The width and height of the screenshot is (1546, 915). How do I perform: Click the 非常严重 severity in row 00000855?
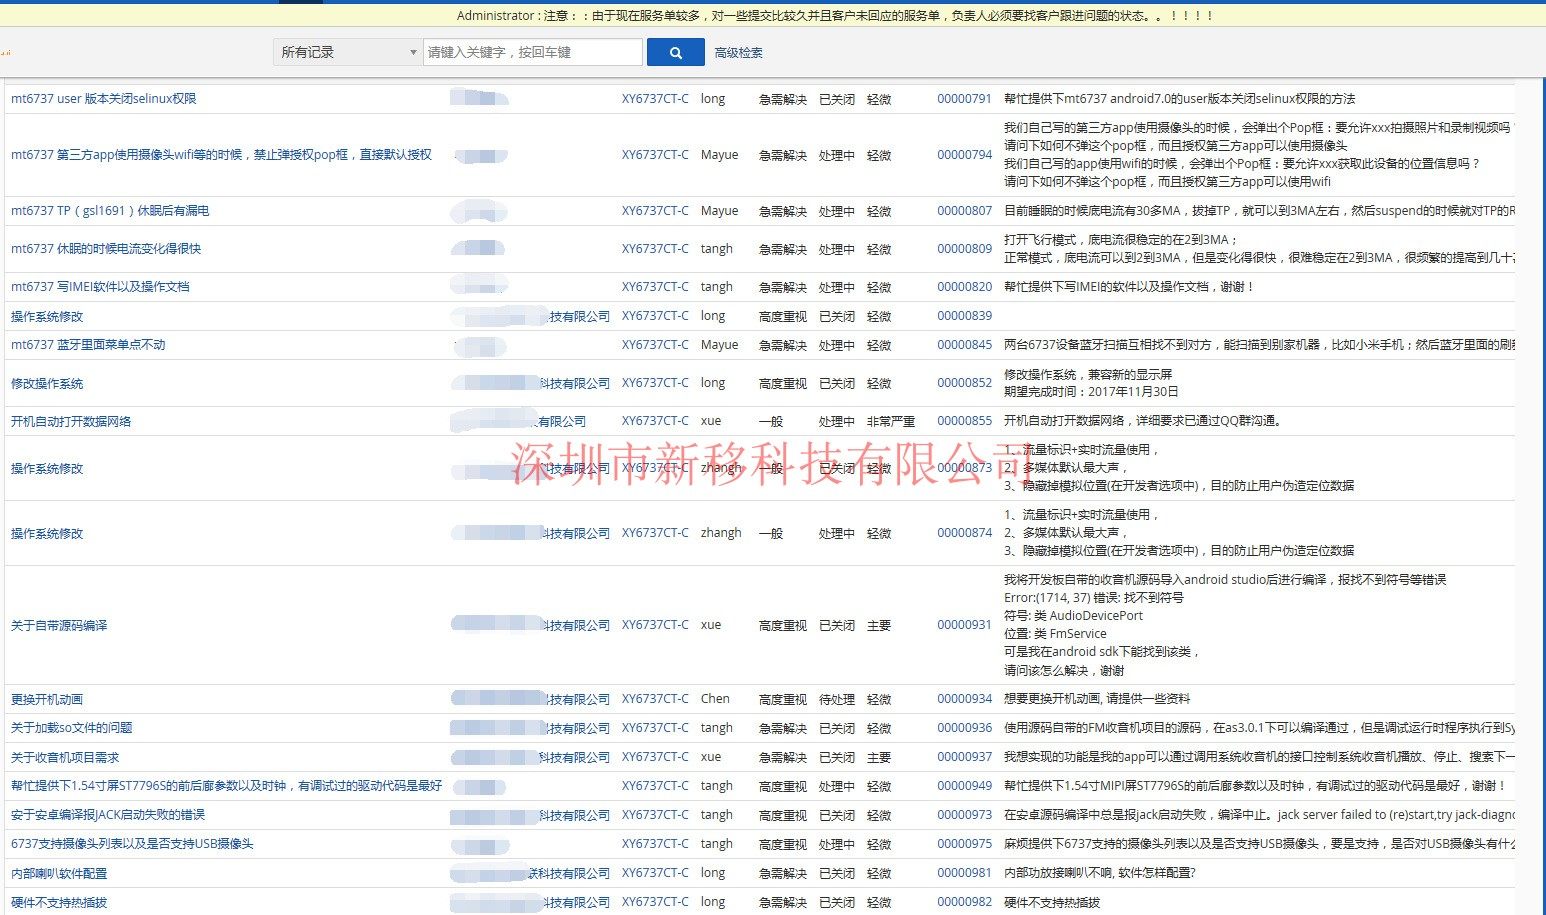click(891, 421)
